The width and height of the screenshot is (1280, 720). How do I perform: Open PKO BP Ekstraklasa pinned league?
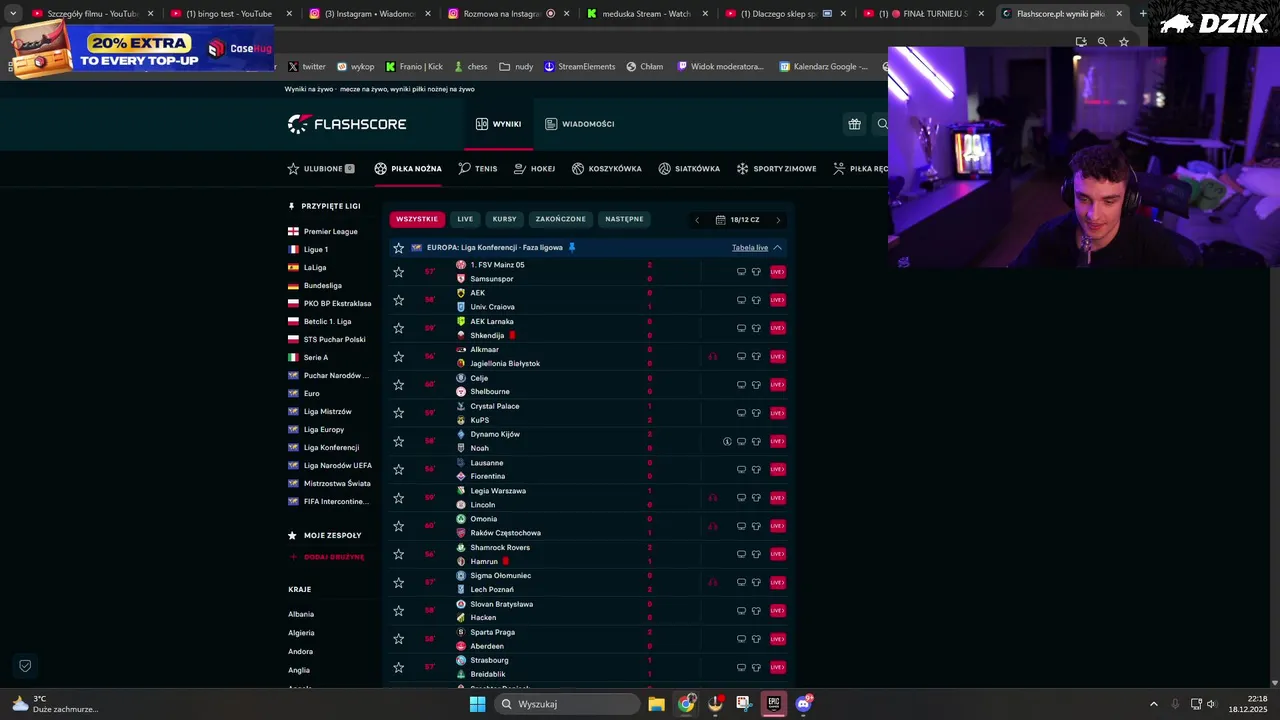[337, 304]
